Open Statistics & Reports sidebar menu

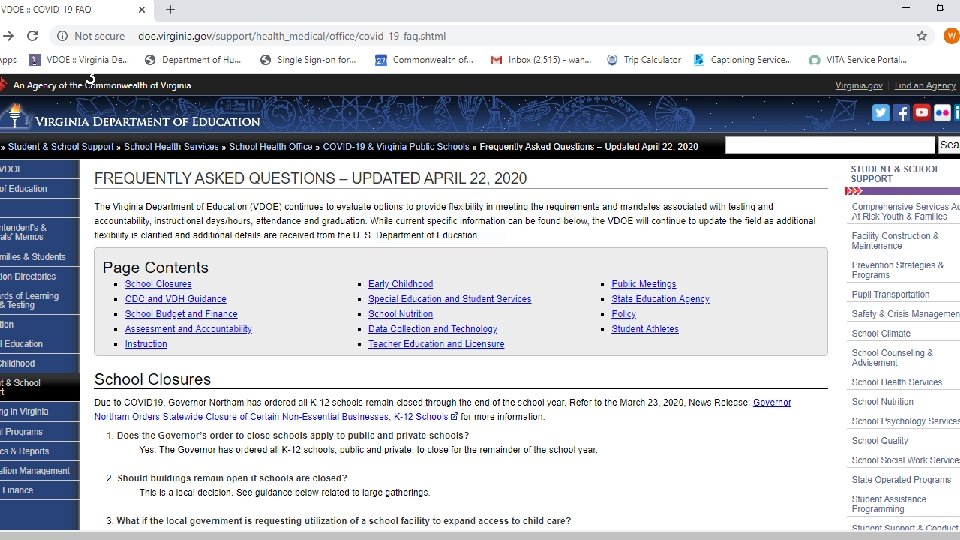[39, 451]
